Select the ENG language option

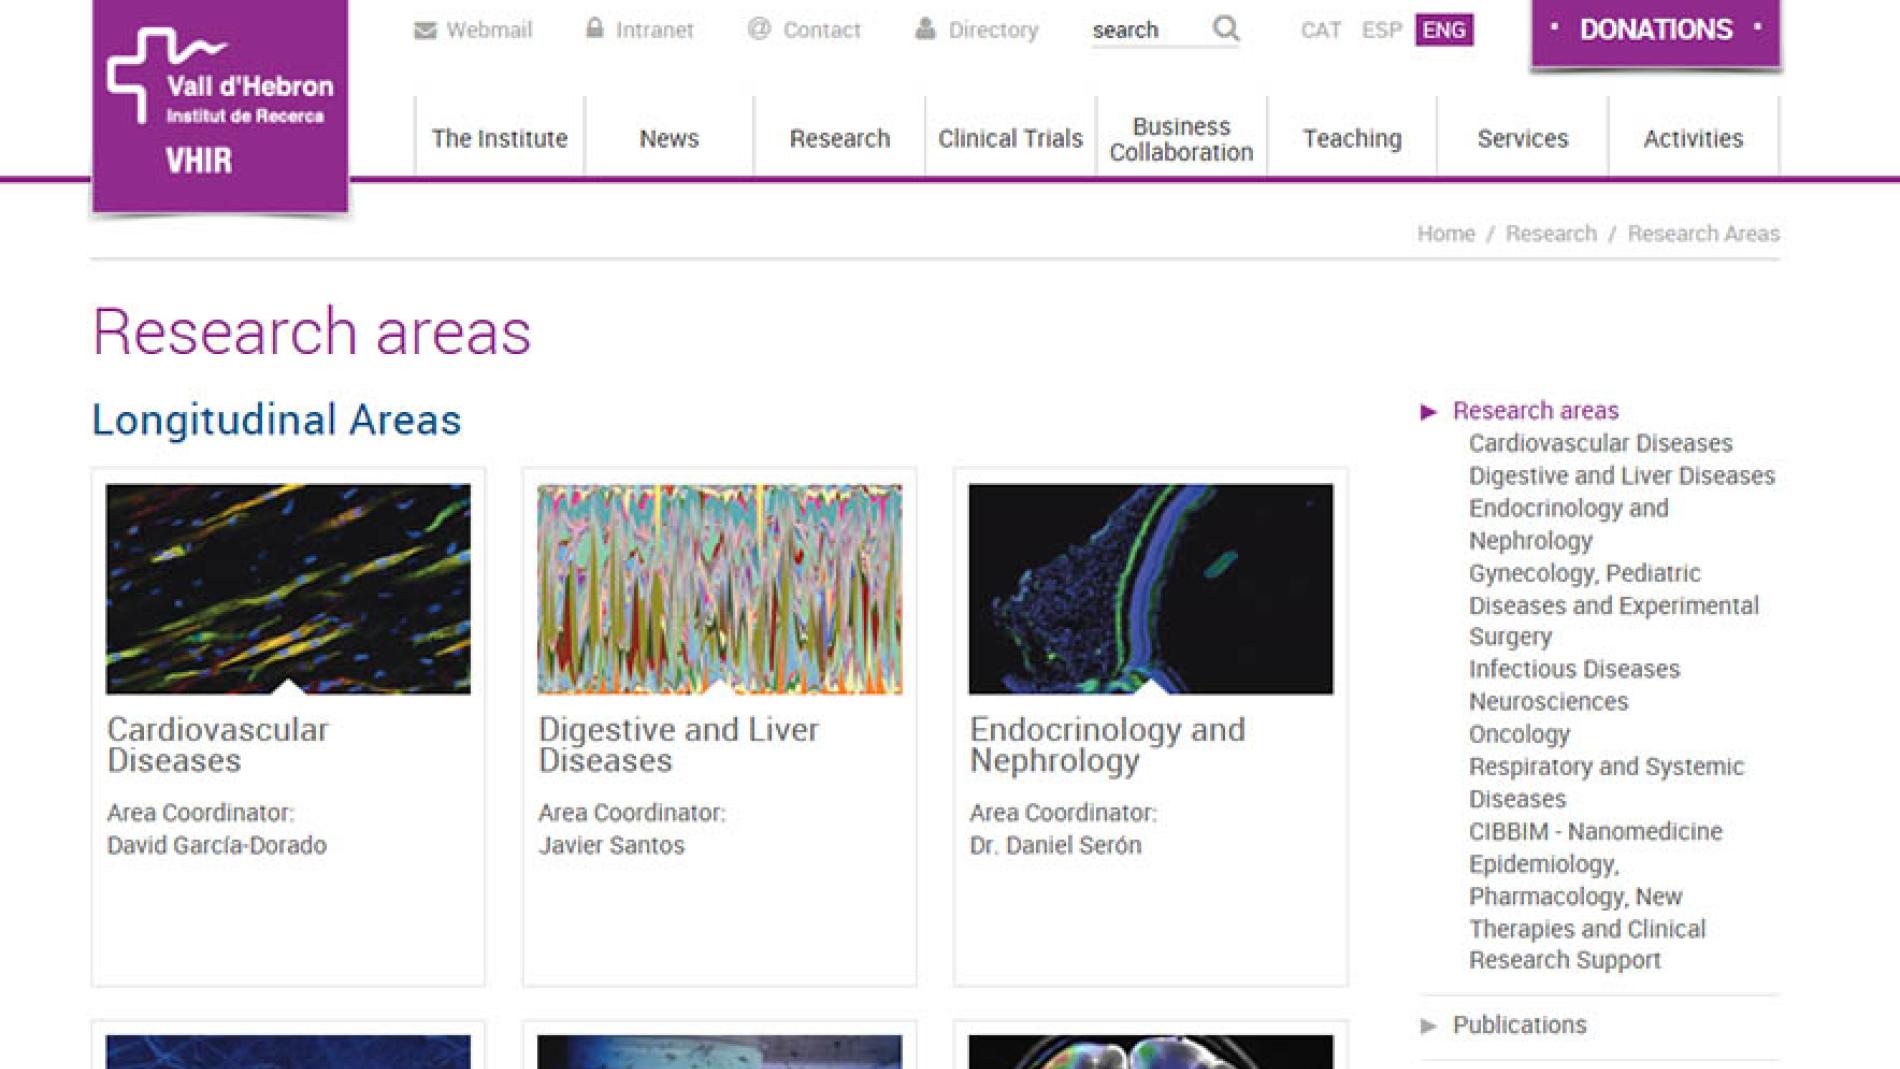1443,30
